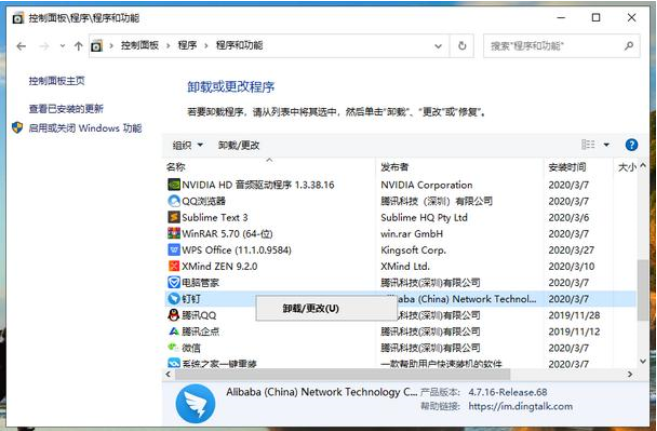The width and height of the screenshot is (657, 431).
Task: Open 控制面板主页 link
Action: coord(57,80)
